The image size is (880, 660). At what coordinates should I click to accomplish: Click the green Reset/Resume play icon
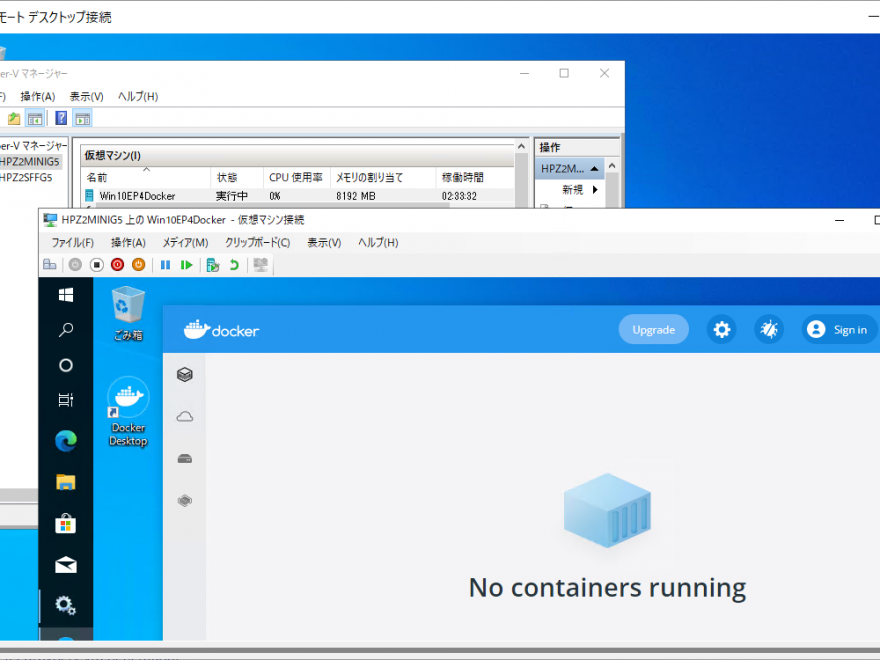[186, 265]
